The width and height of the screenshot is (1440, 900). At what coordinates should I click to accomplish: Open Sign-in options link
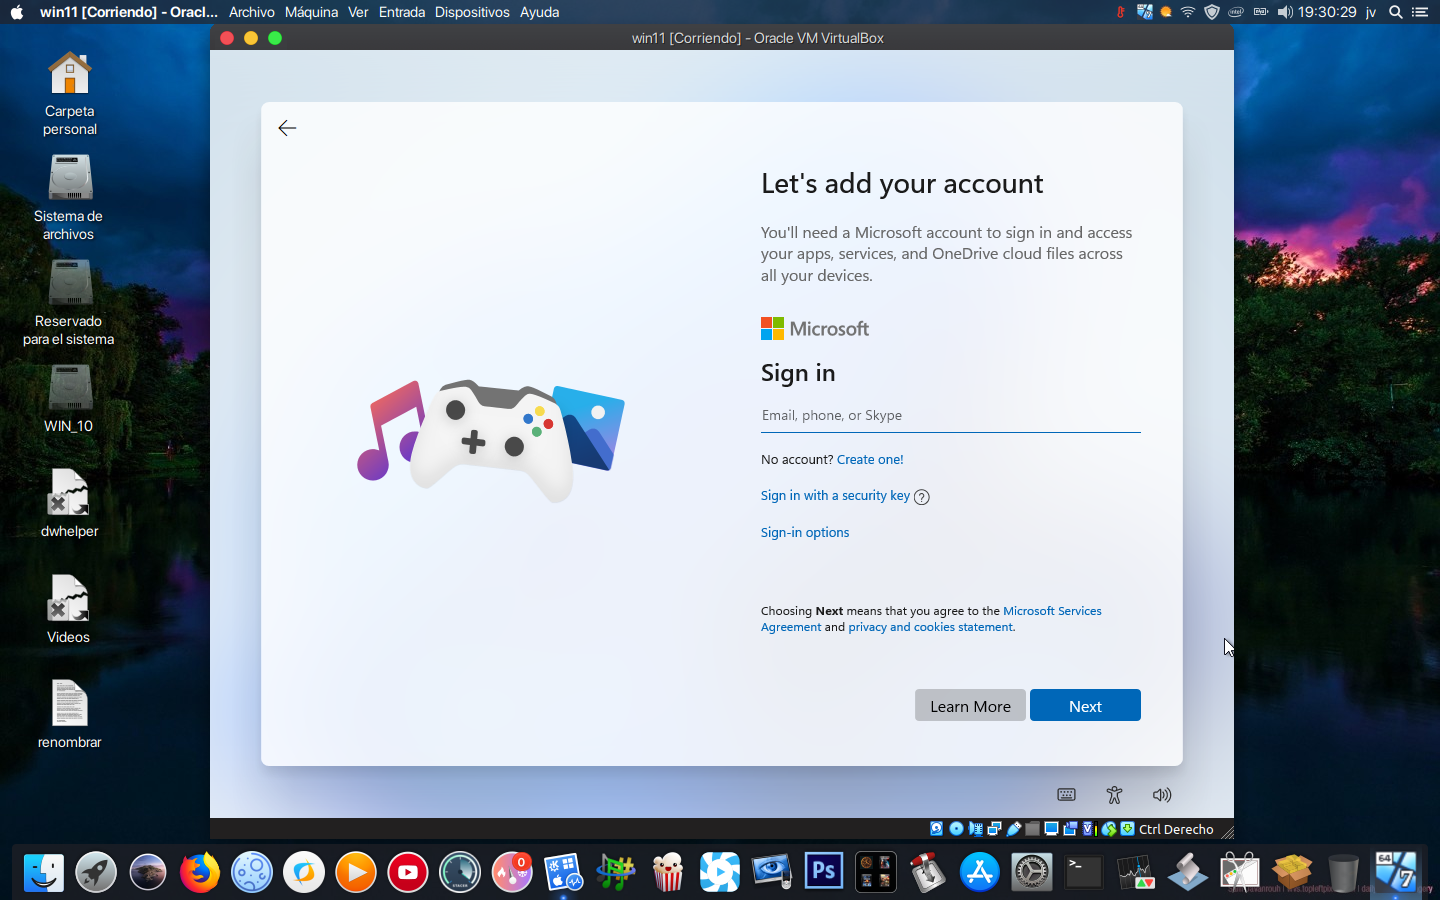click(805, 533)
